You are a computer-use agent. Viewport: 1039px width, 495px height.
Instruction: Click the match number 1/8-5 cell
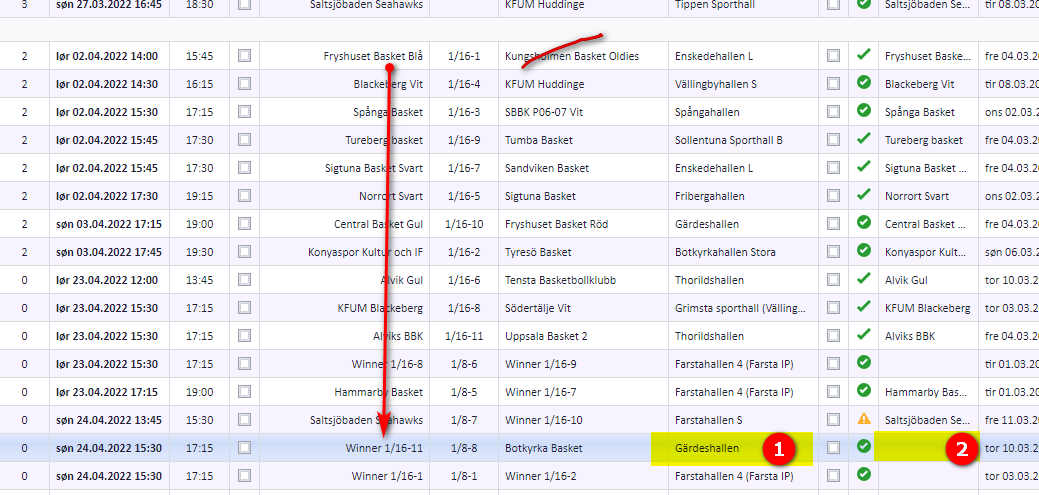[464, 392]
